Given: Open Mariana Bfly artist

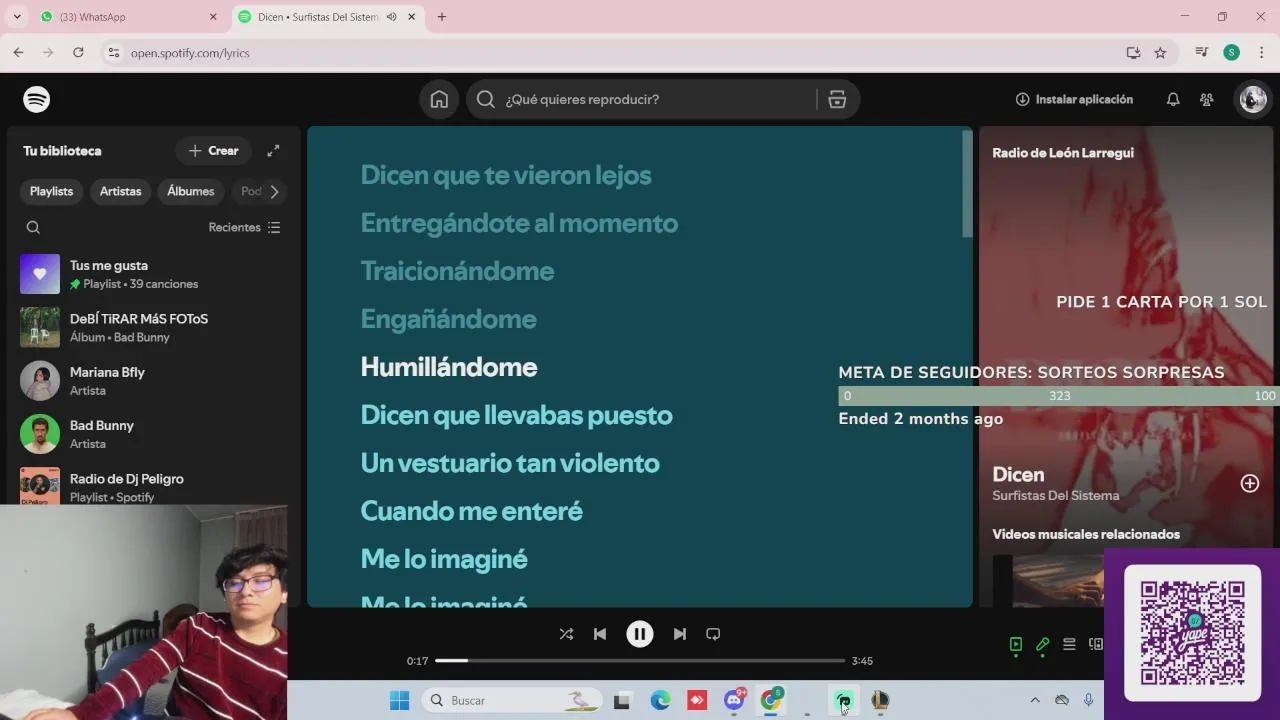Looking at the screenshot, I should 152,381.
